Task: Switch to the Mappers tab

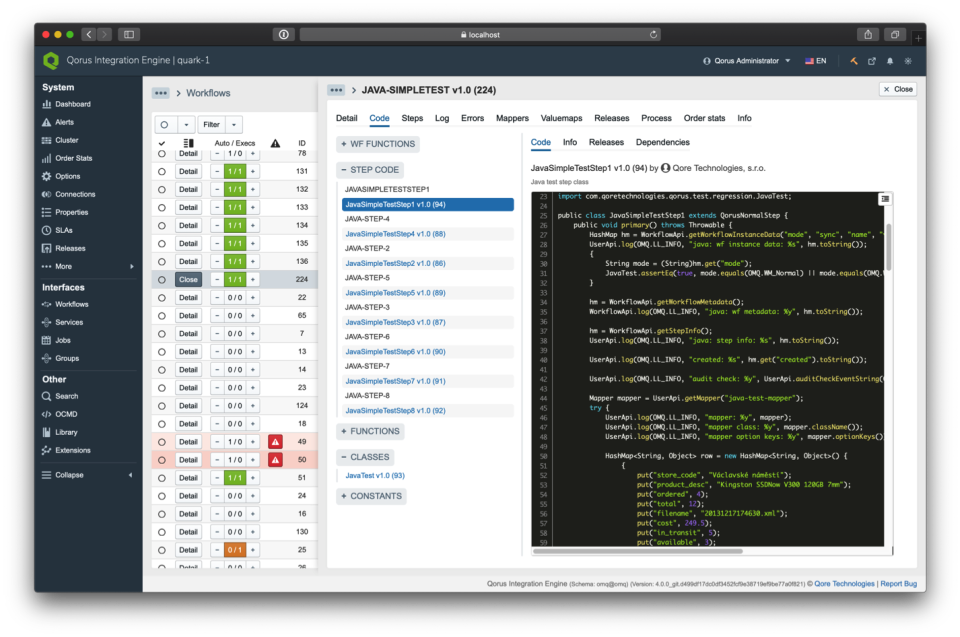Action: (512, 117)
